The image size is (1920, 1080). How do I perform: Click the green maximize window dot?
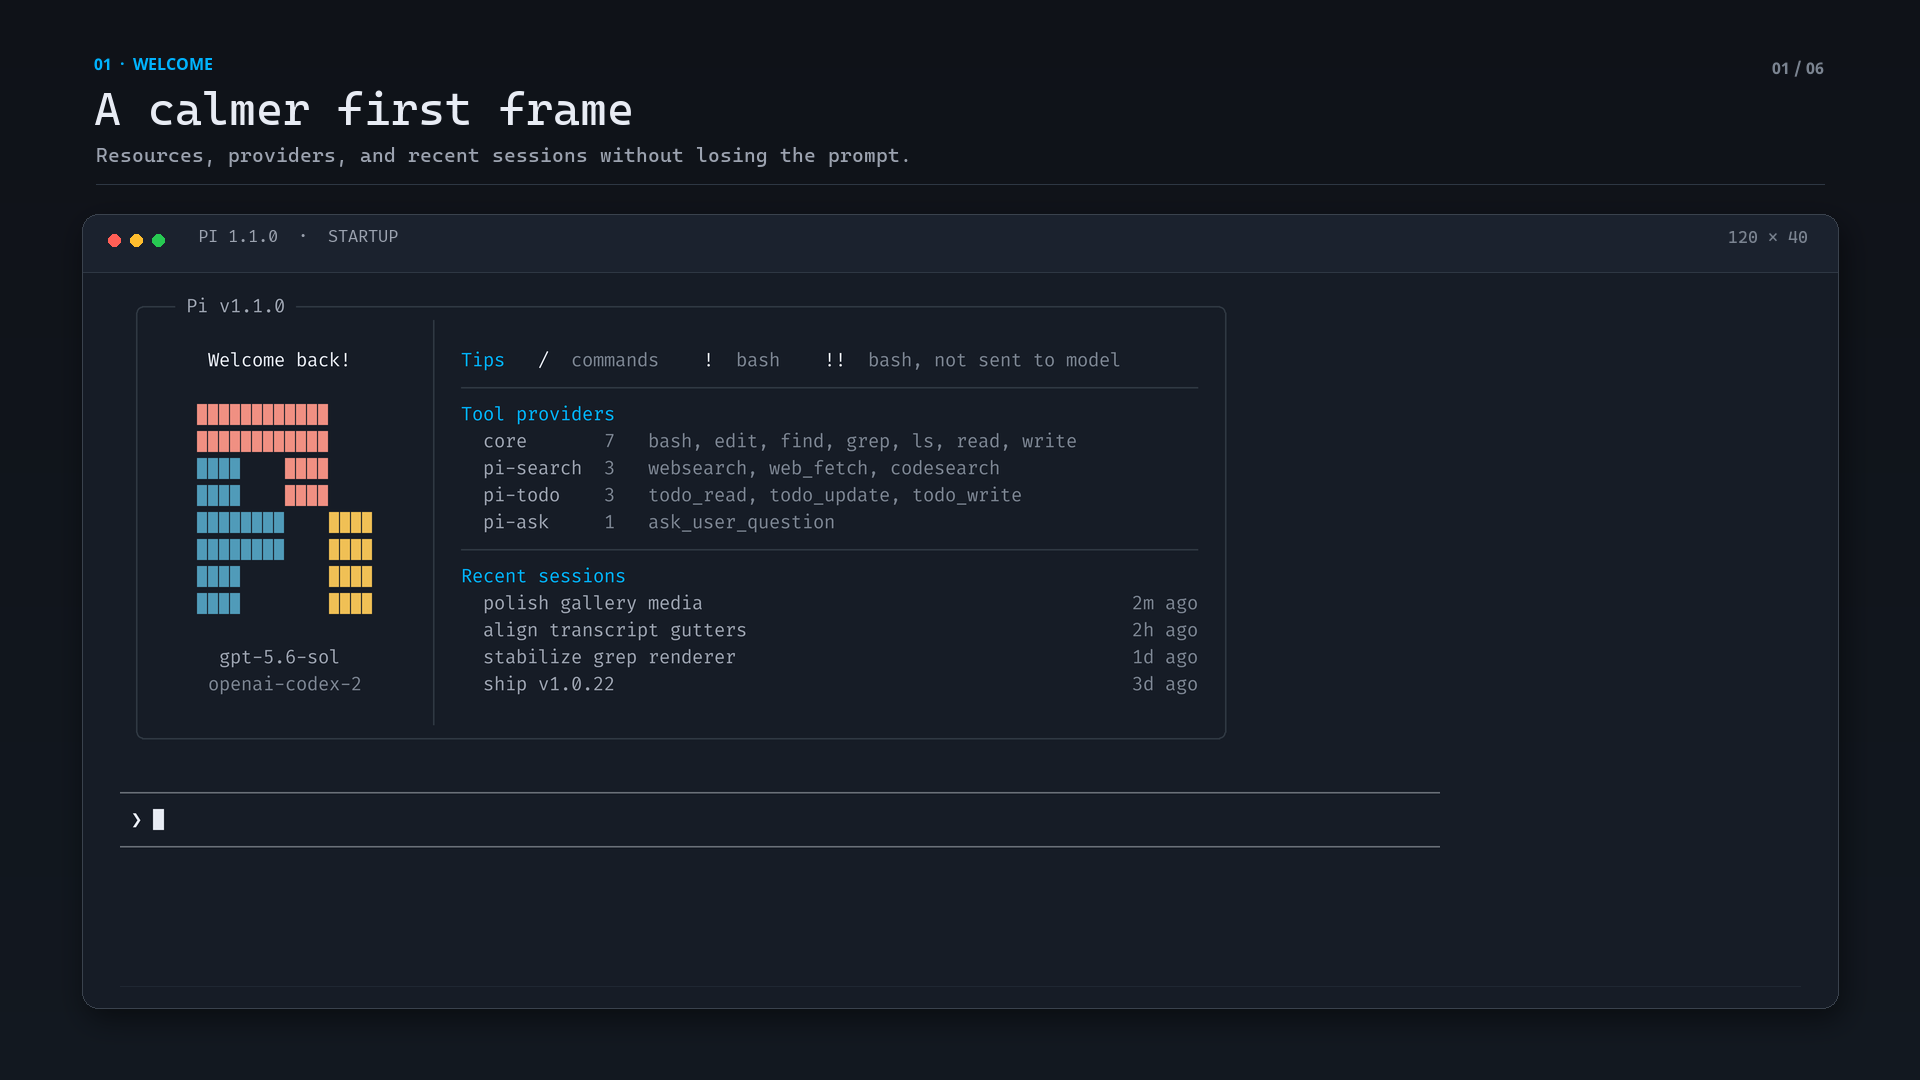(x=158, y=240)
